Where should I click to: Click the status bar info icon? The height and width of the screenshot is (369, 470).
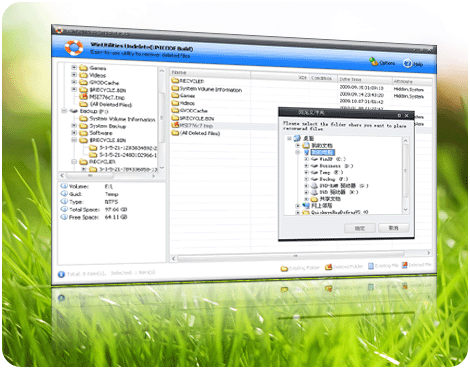tap(61, 274)
